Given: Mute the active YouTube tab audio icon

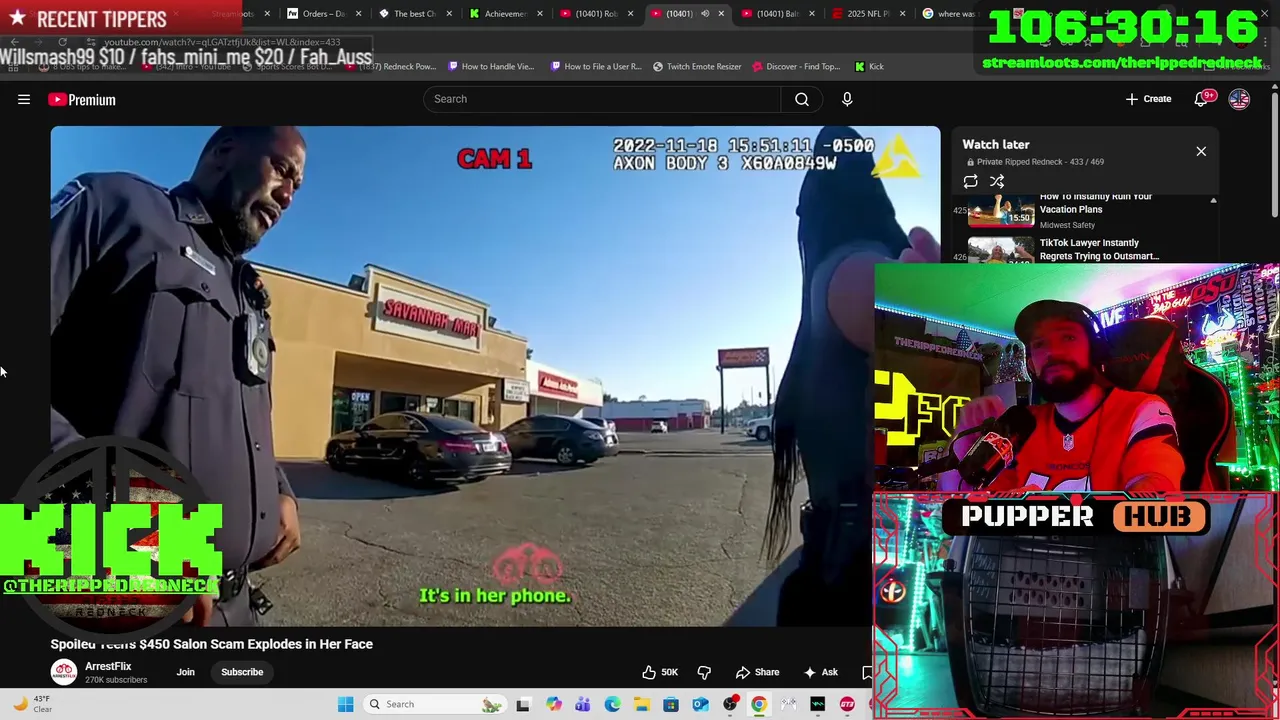Looking at the screenshot, I should click(x=705, y=14).
